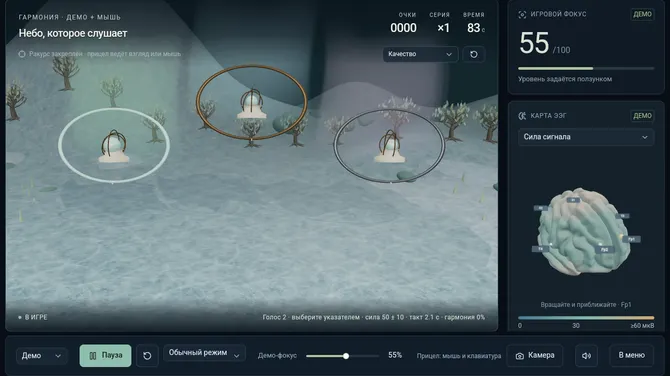
Task: Toggle the ДЕМО badge in Карта ЭЭГ
Action: (x=642, y=116)
